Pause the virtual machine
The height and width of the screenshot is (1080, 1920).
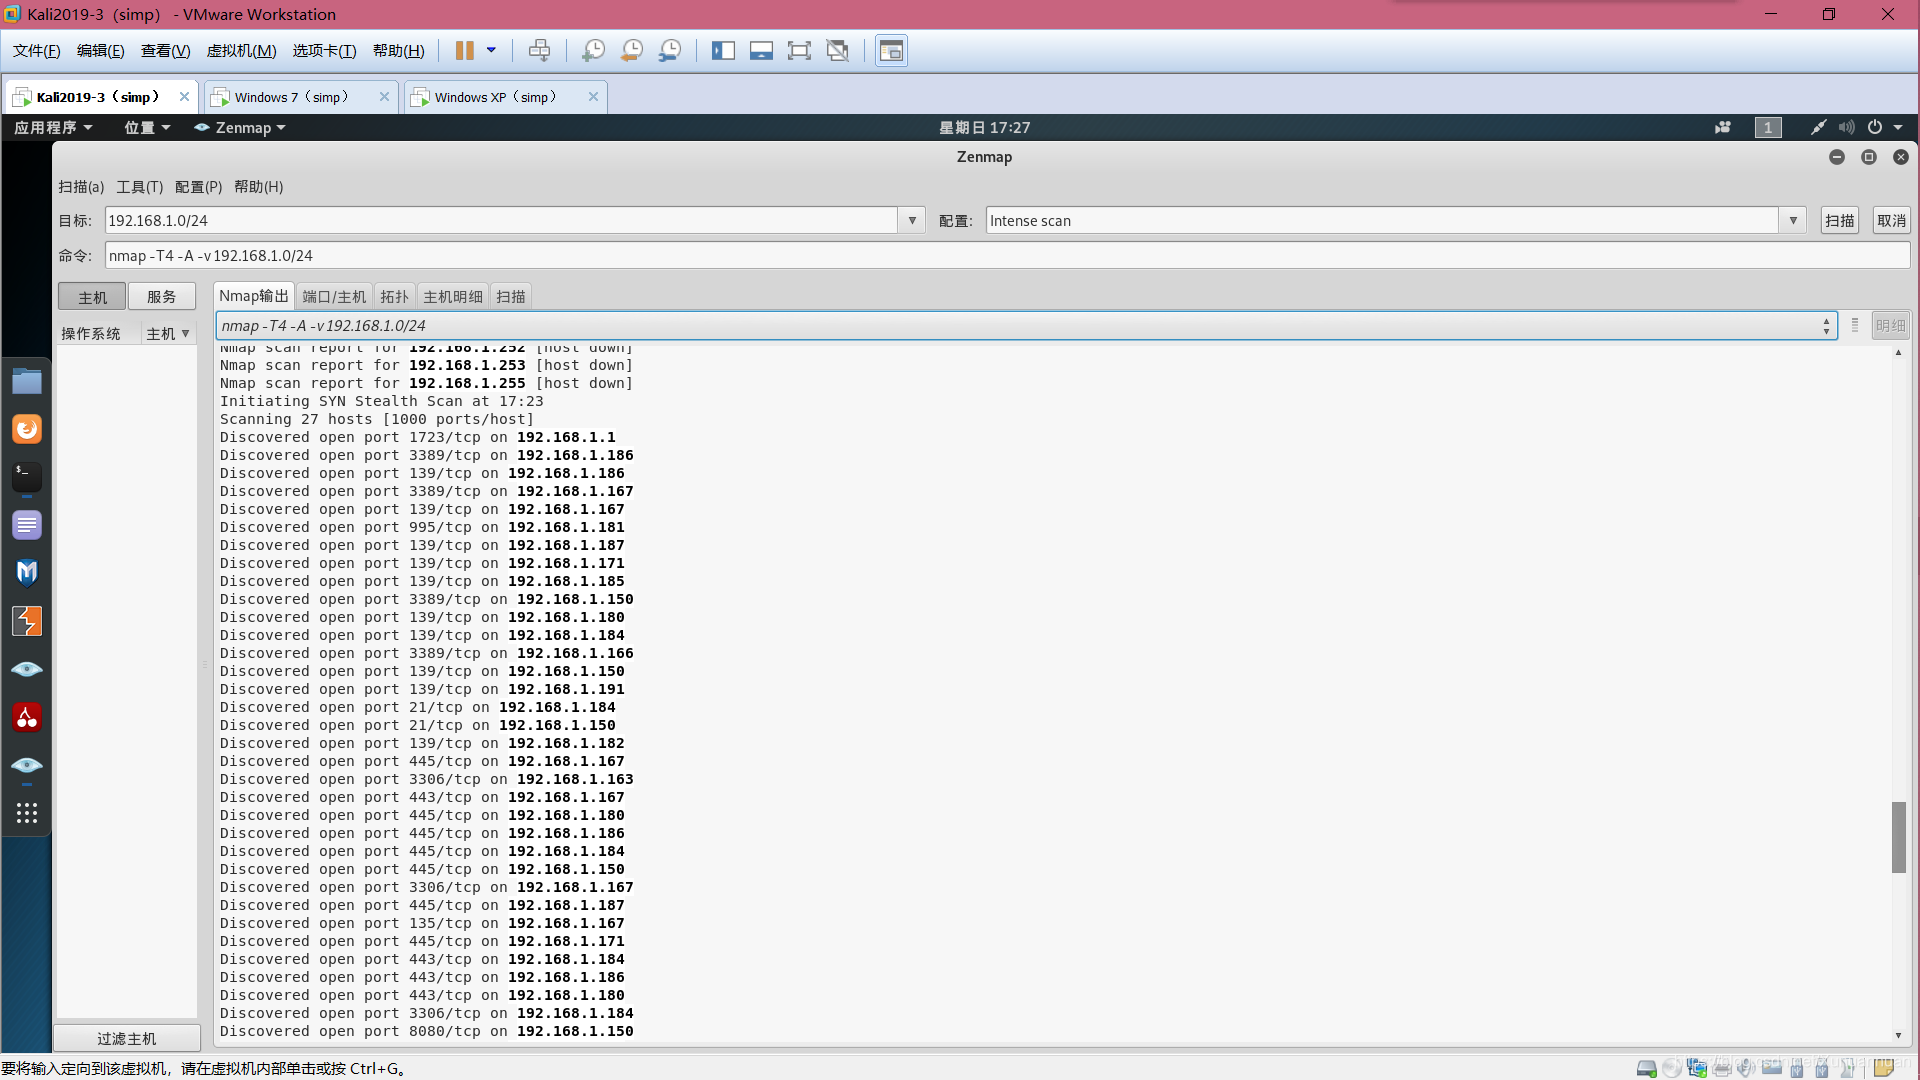click(465, 50)
